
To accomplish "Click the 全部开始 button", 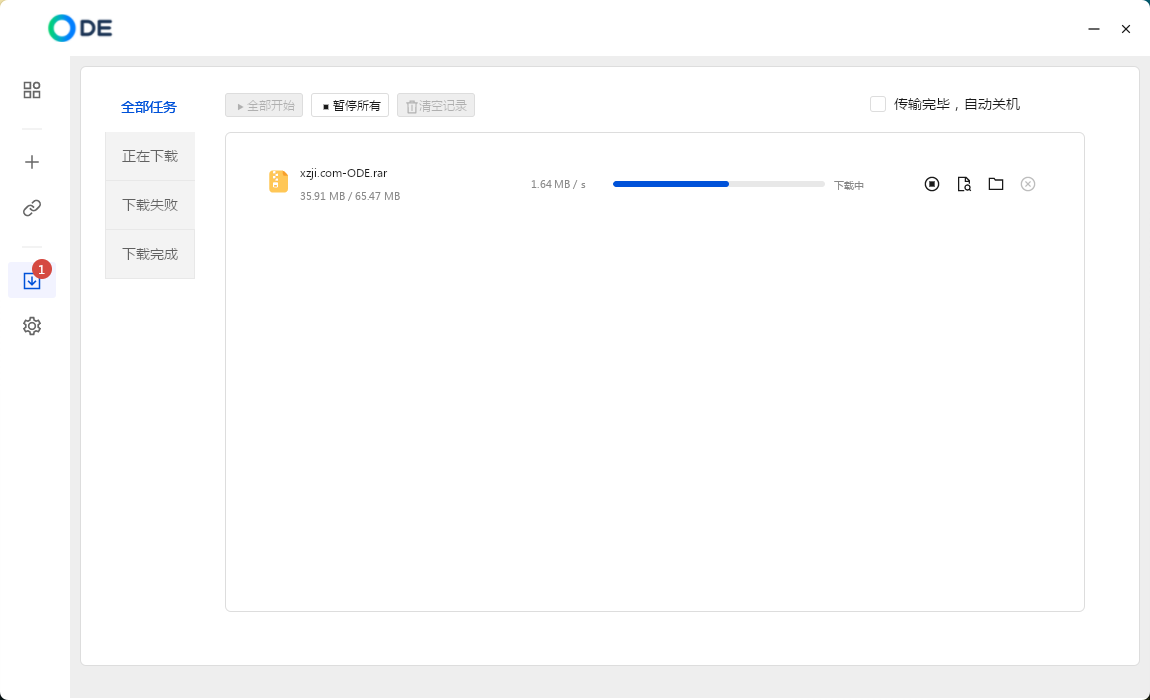I will click(265, 105).
